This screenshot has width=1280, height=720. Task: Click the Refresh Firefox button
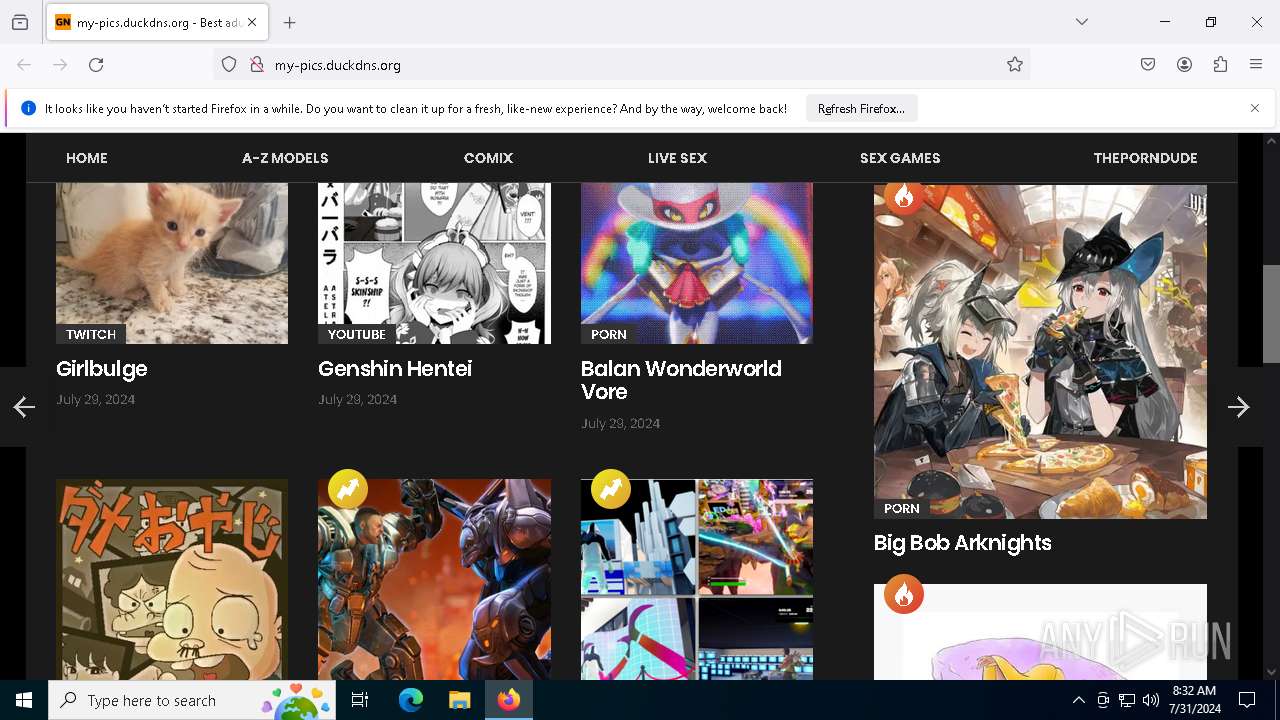coord(861,109)
